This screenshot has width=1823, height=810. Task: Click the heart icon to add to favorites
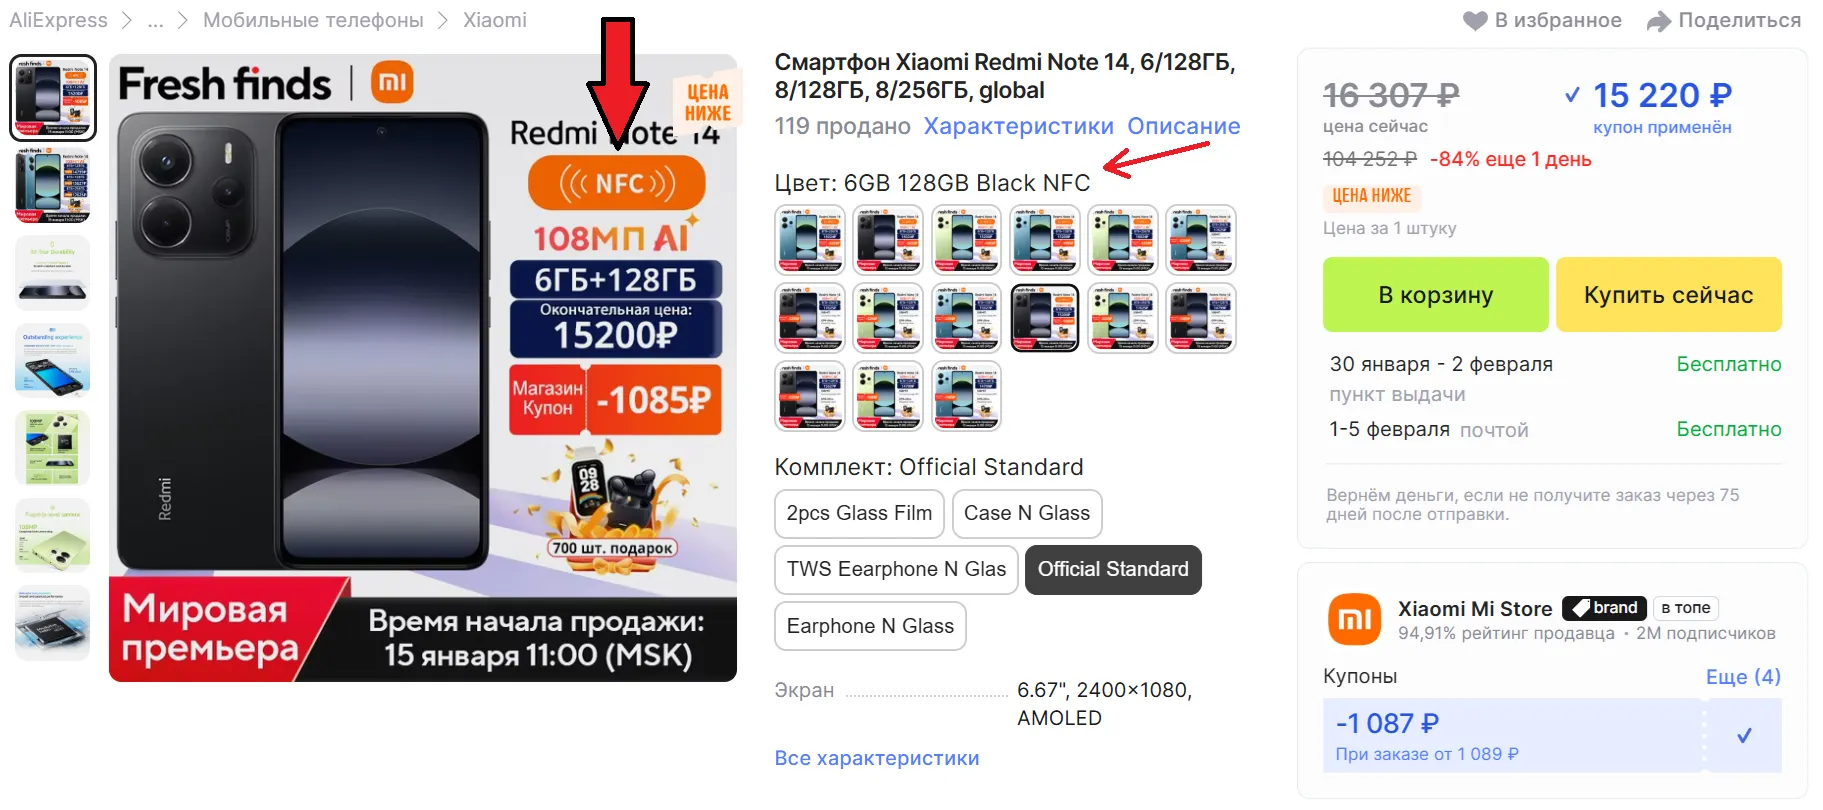(x=1475, y=21)
